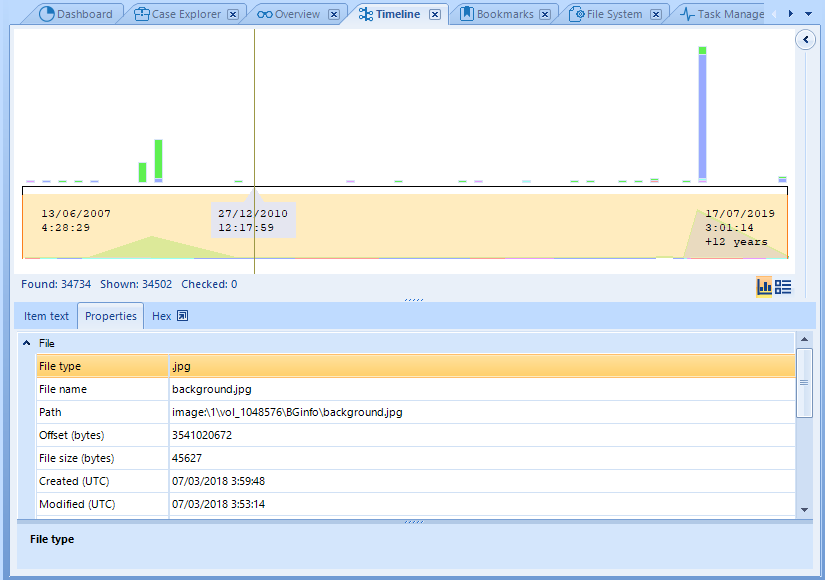Close the Case Explorer tab
This screenshot has width=825, height=580.
[x=233, y=15]
